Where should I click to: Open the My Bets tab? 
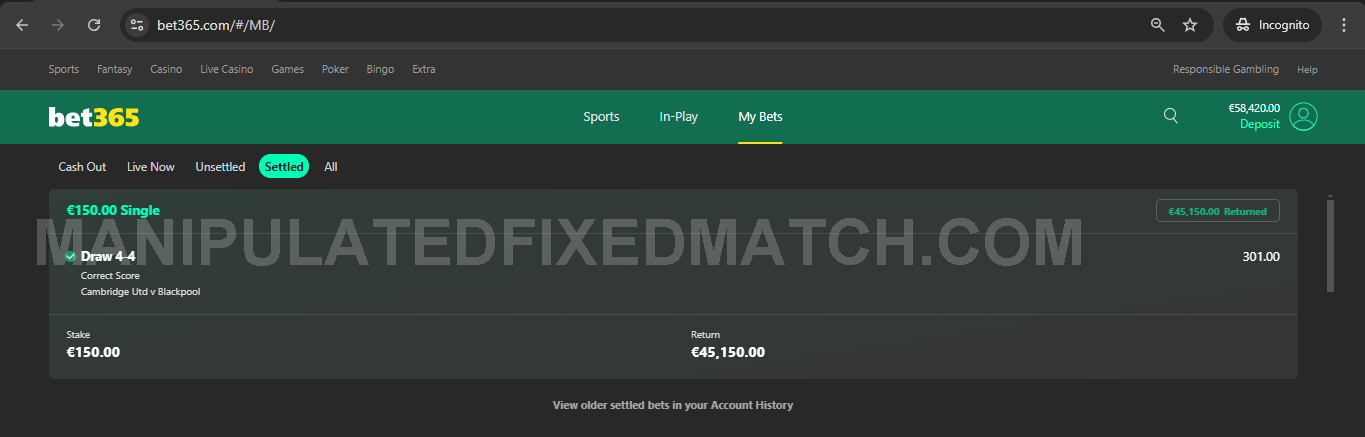[760, 117]
